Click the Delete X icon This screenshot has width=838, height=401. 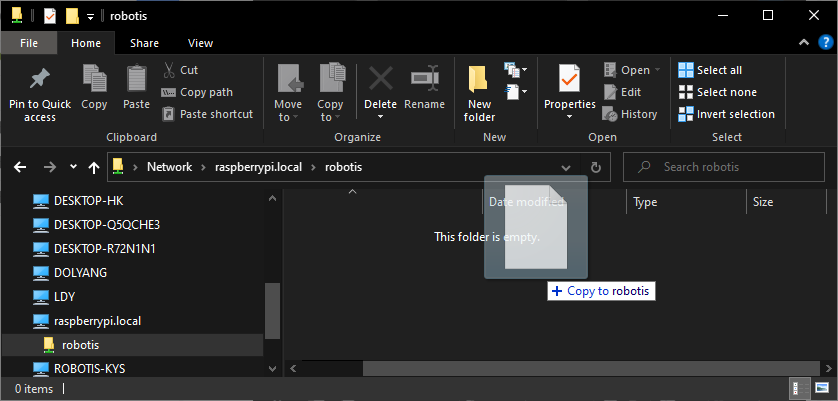click(380, 79)
